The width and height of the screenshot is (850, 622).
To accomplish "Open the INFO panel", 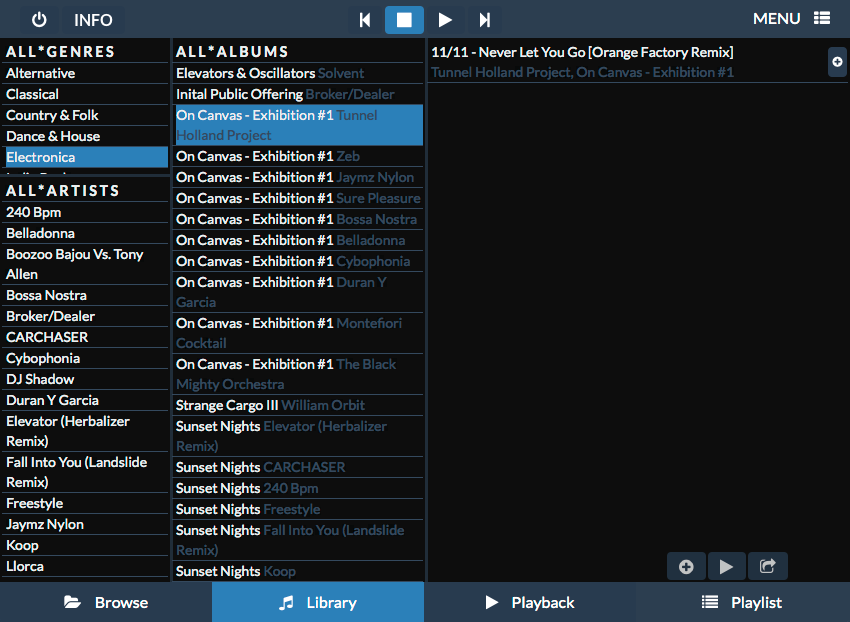I will click(93, 20).
